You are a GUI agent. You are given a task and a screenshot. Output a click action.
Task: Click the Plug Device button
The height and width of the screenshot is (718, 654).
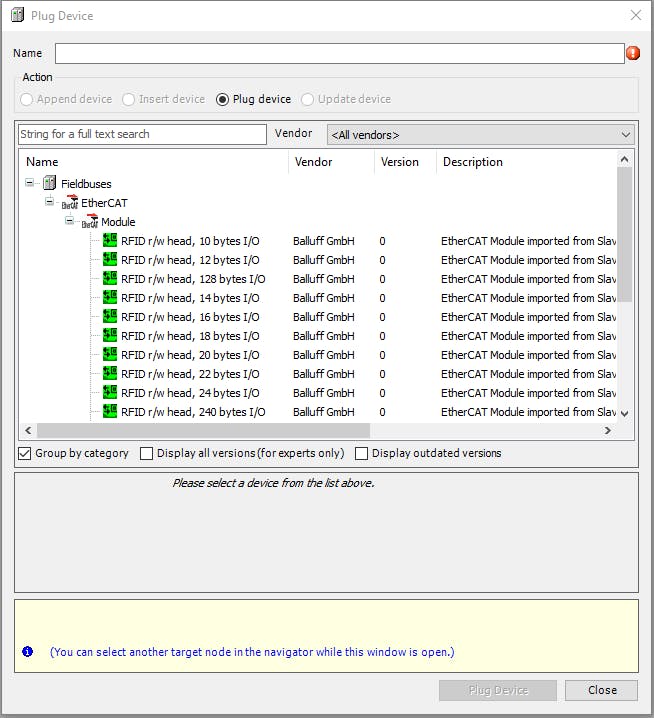click(x=498, y=690)
